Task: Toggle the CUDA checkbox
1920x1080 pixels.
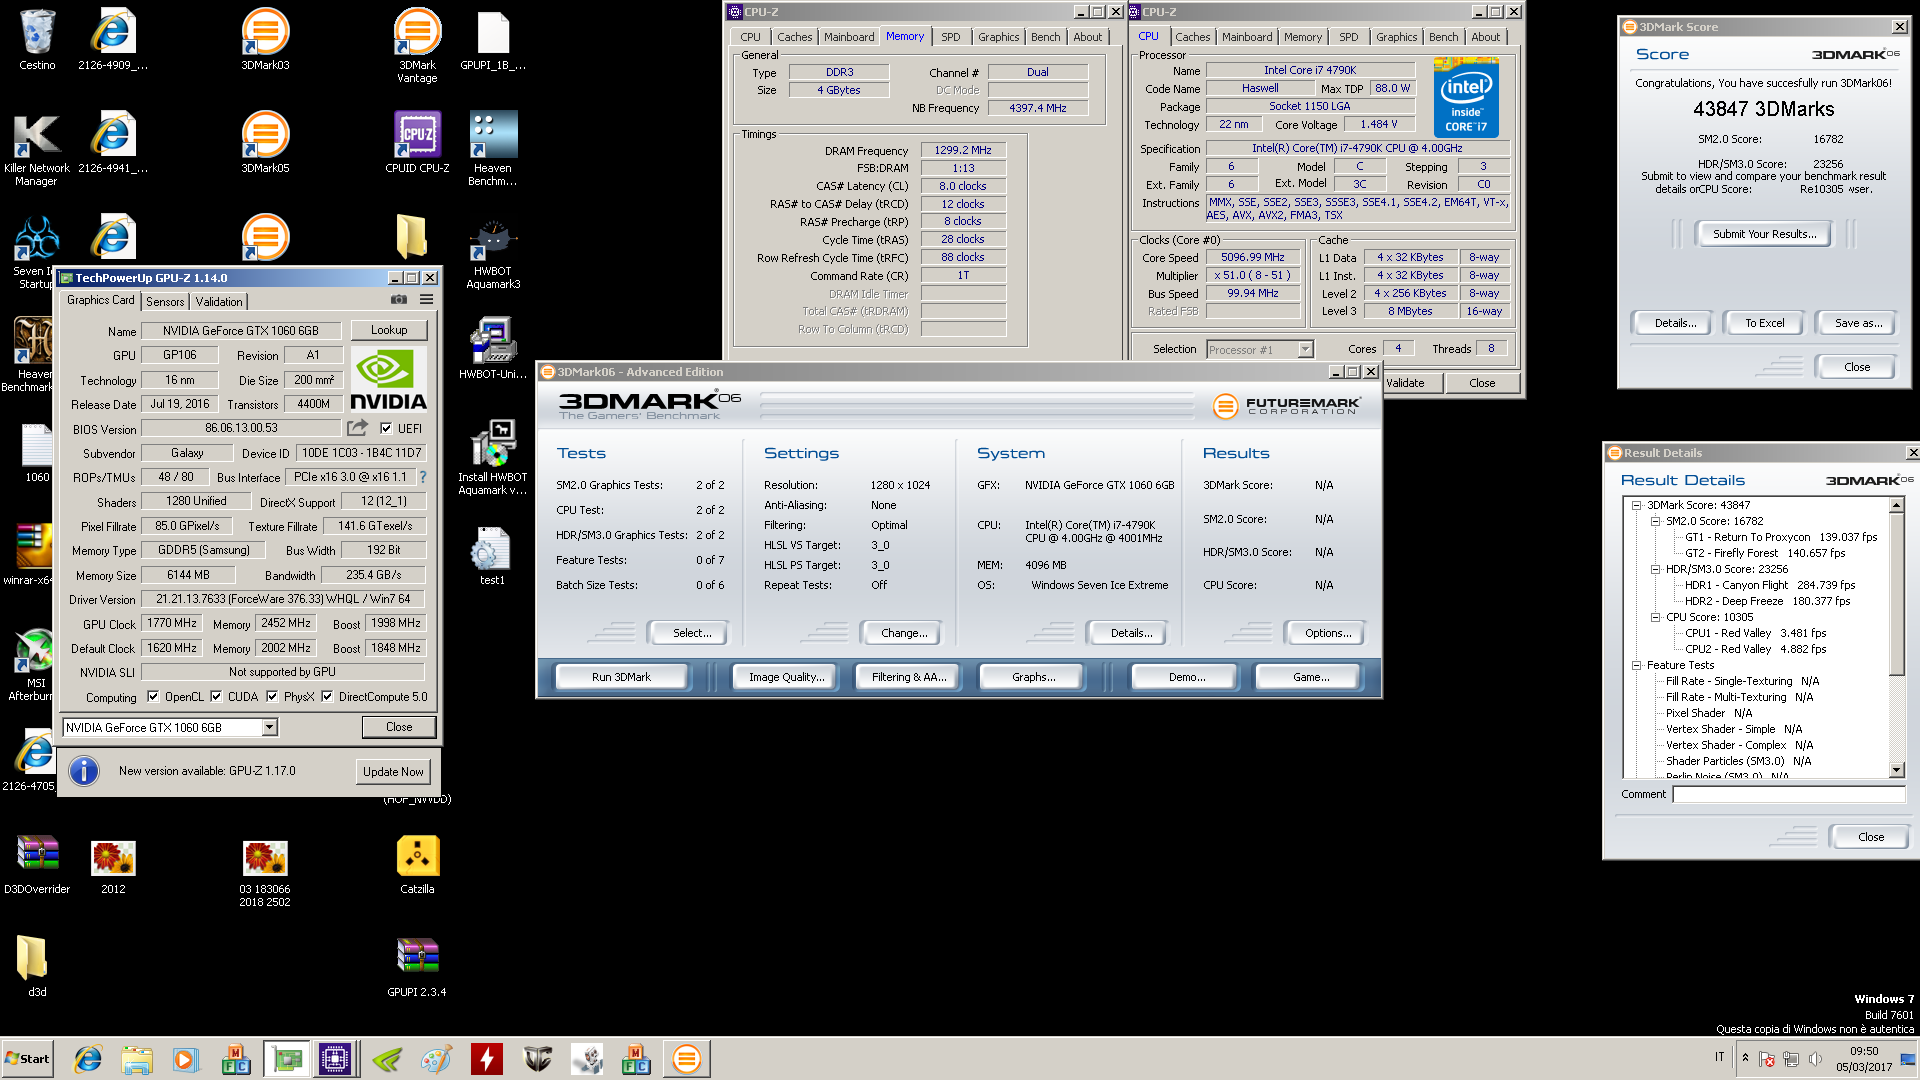Action: [x=216, y=696]
